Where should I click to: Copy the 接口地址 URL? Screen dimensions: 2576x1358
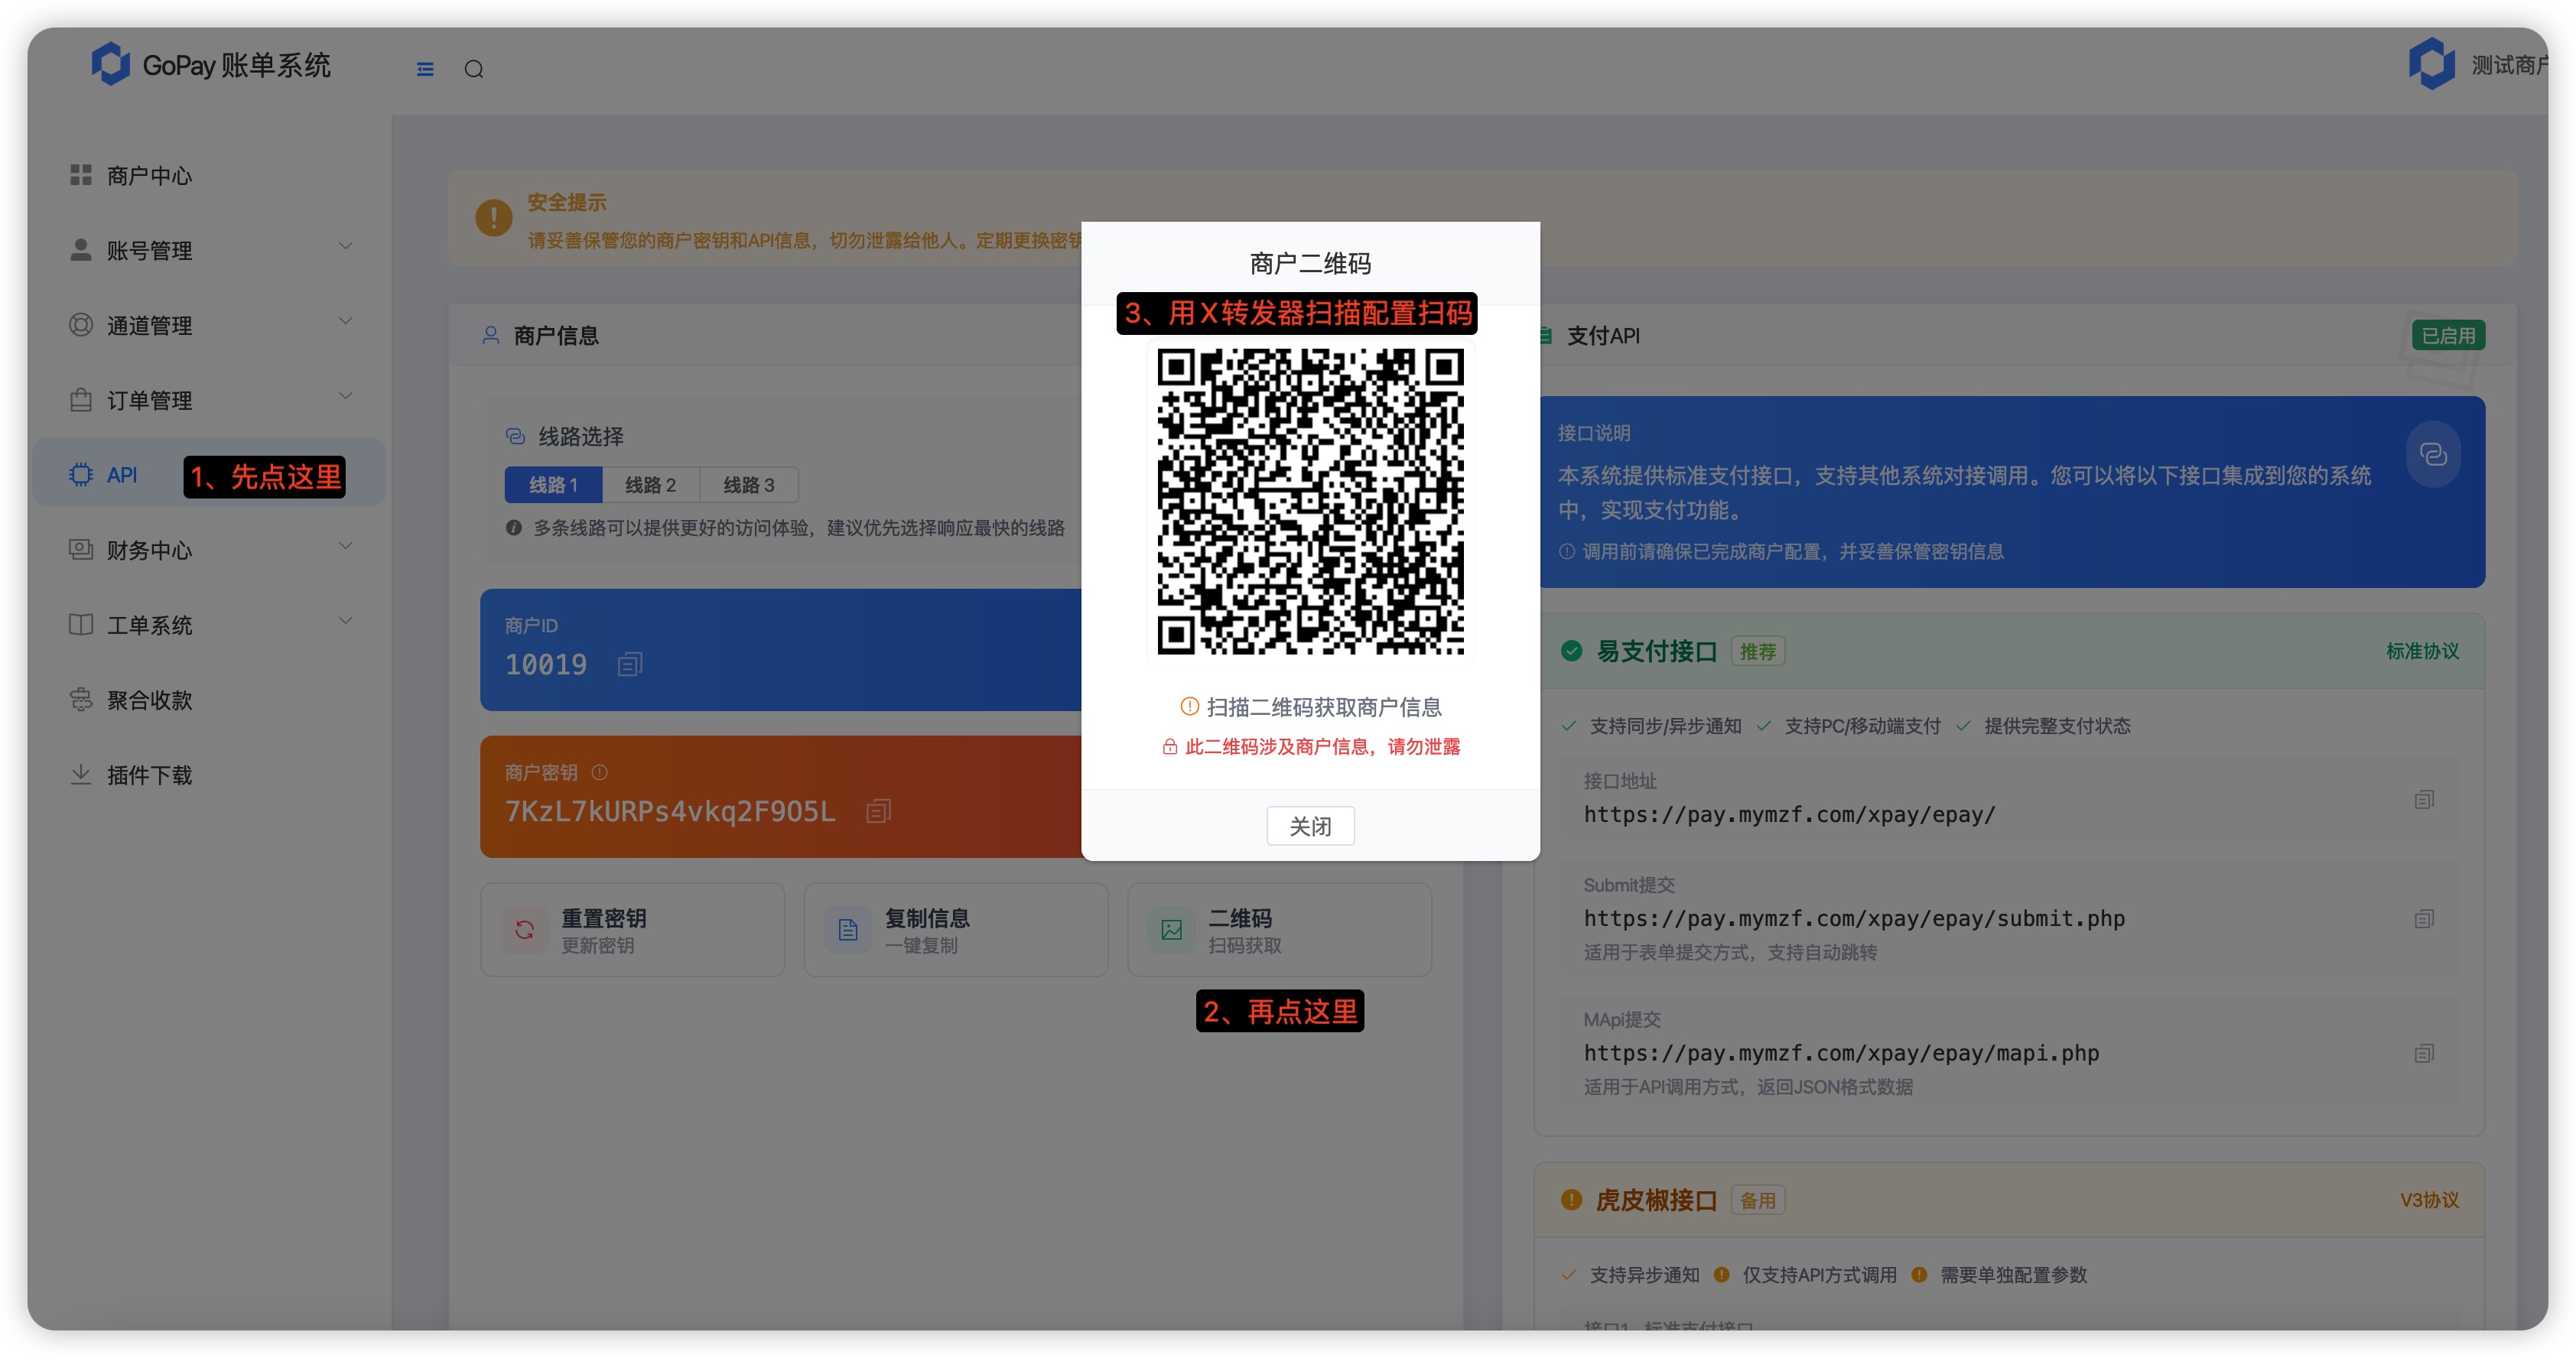pyautogui.click(x=2424, y=800)
